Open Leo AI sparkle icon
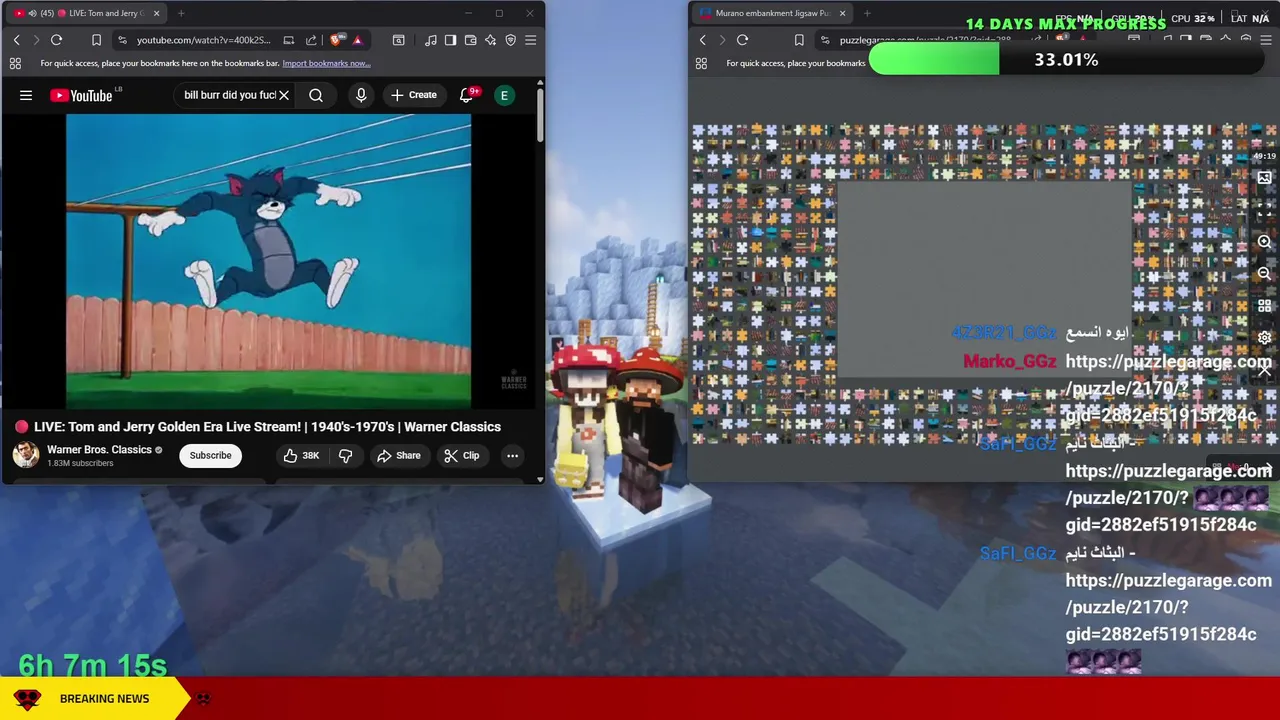This screenshot has height=720, width=1280. click(490, 40)
